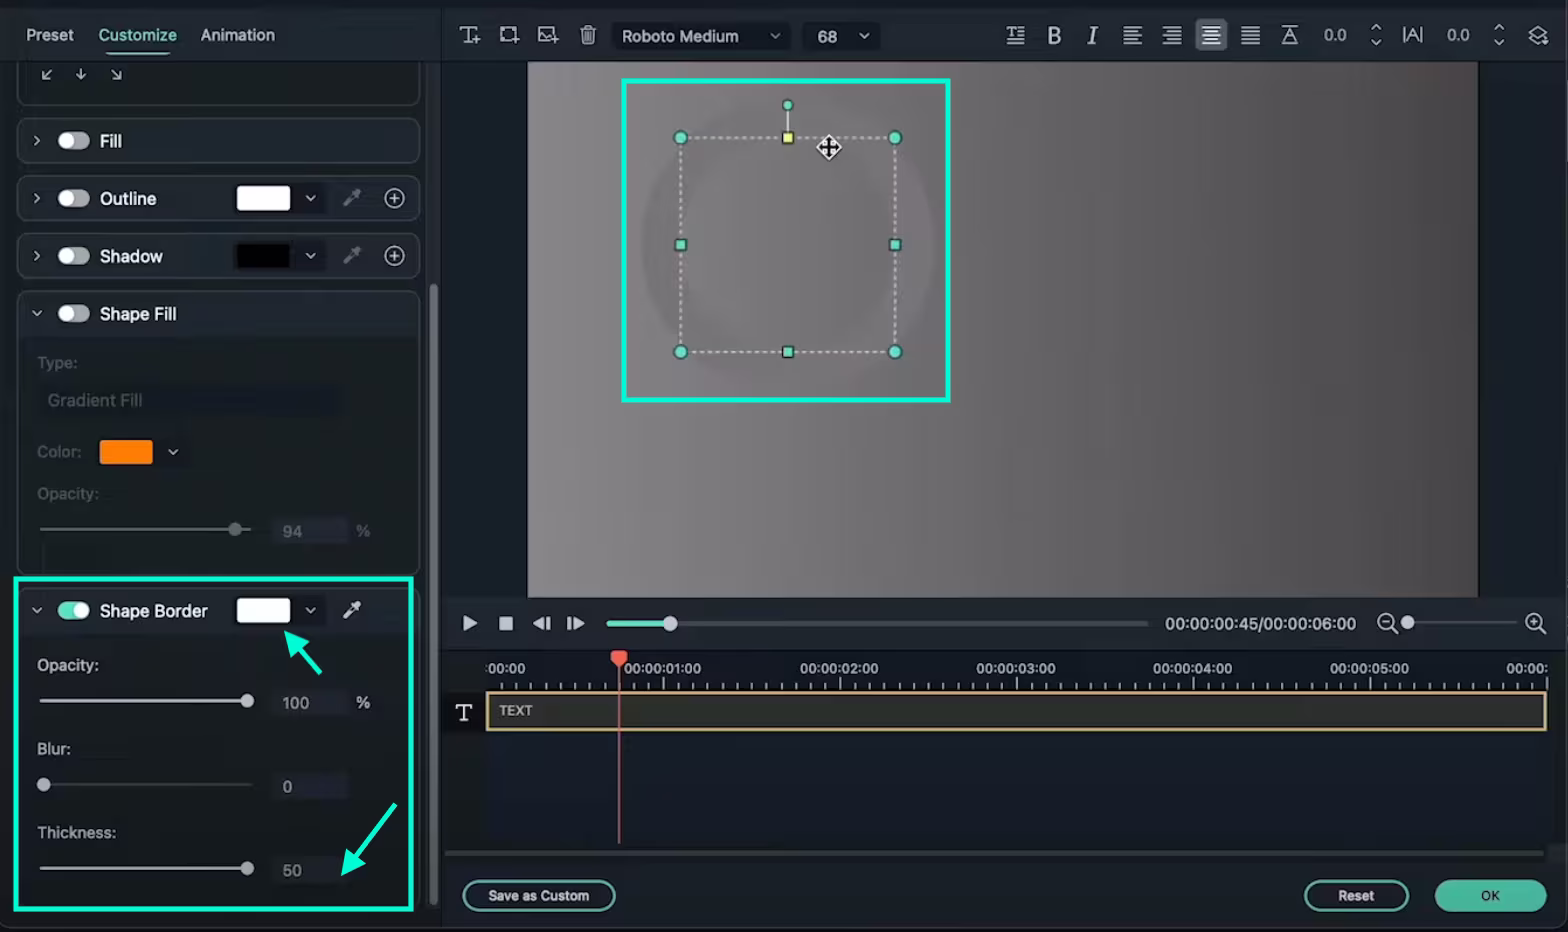Enable the Fill toggle

tap(73, 141)
